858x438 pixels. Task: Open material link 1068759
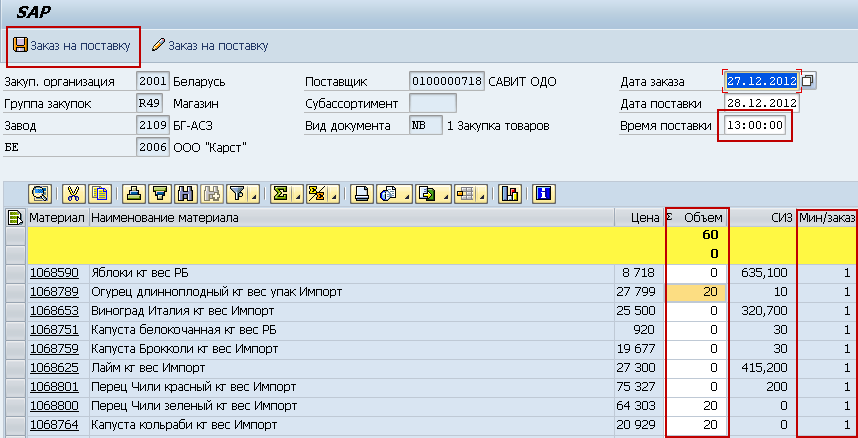coord(54,349)
